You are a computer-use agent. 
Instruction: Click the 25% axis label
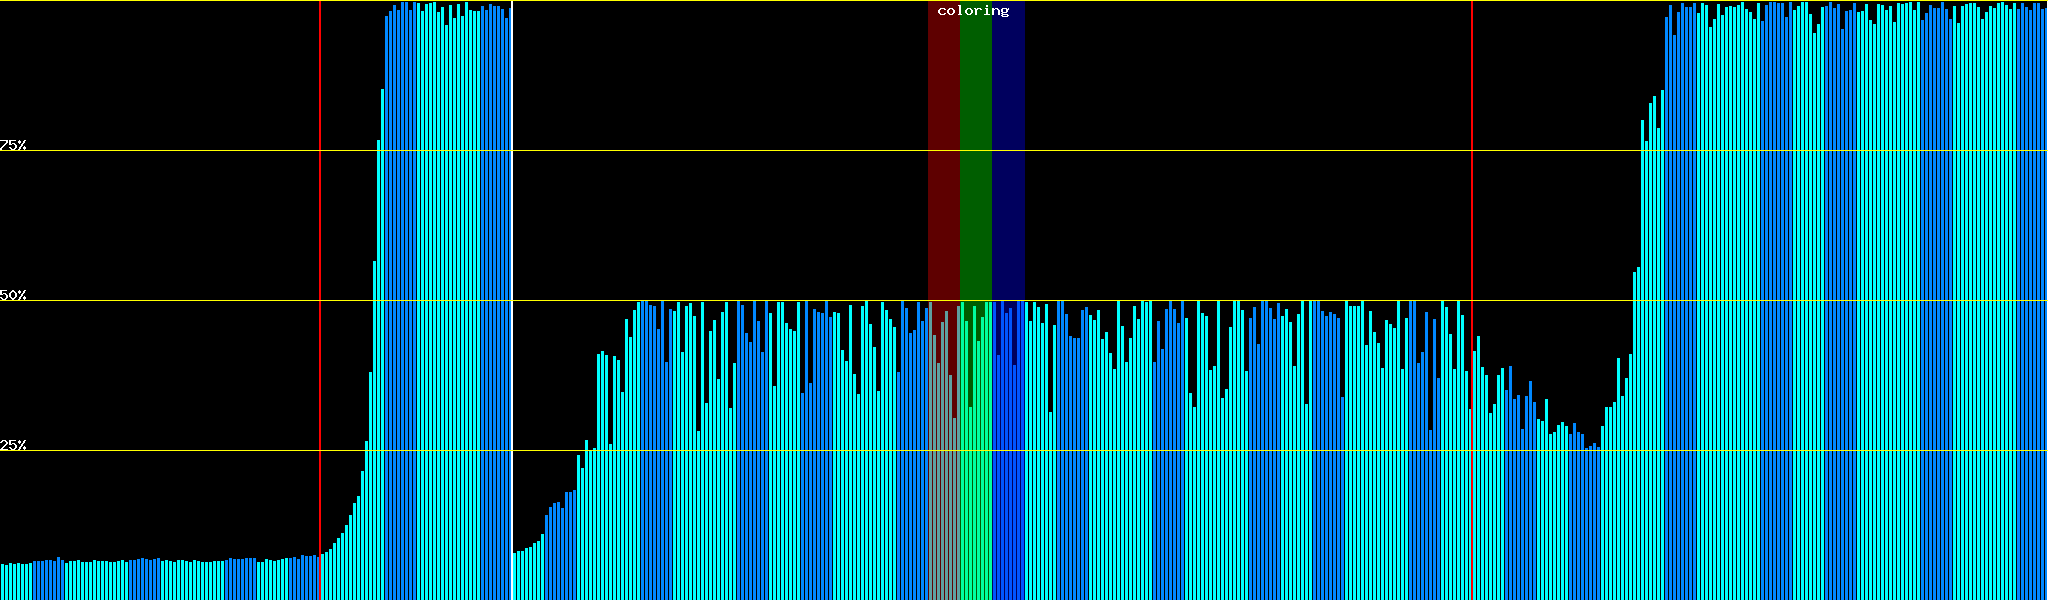point(13,445)
